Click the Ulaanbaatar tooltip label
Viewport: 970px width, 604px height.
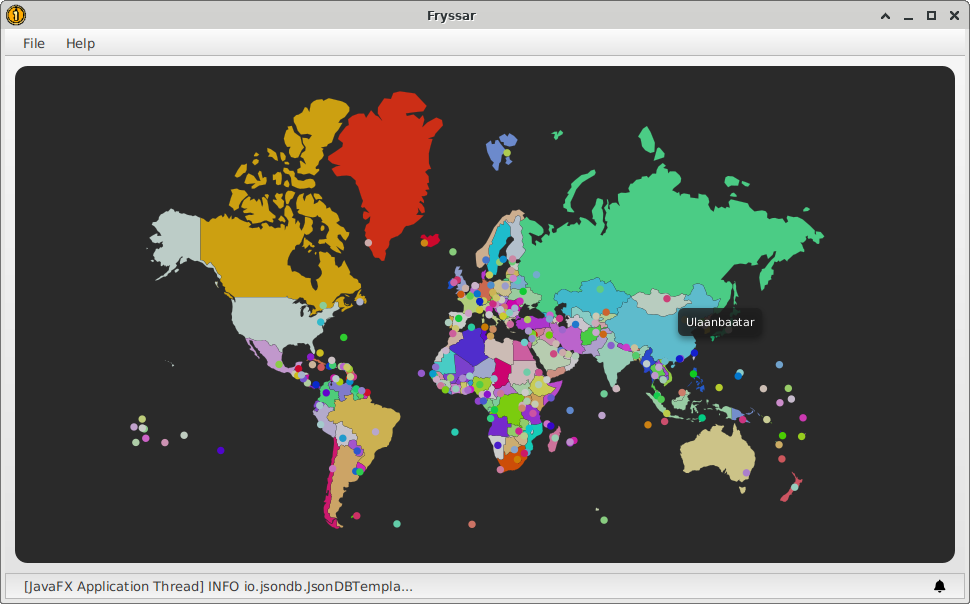pyautogui.click(x=719, y=322)
